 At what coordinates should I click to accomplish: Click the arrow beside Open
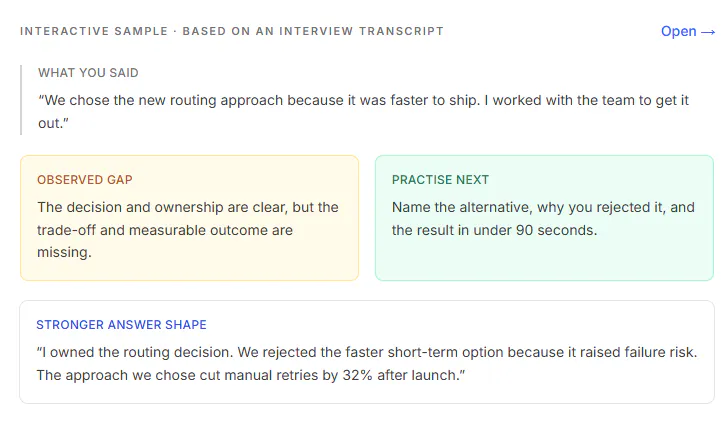[708, 32]
